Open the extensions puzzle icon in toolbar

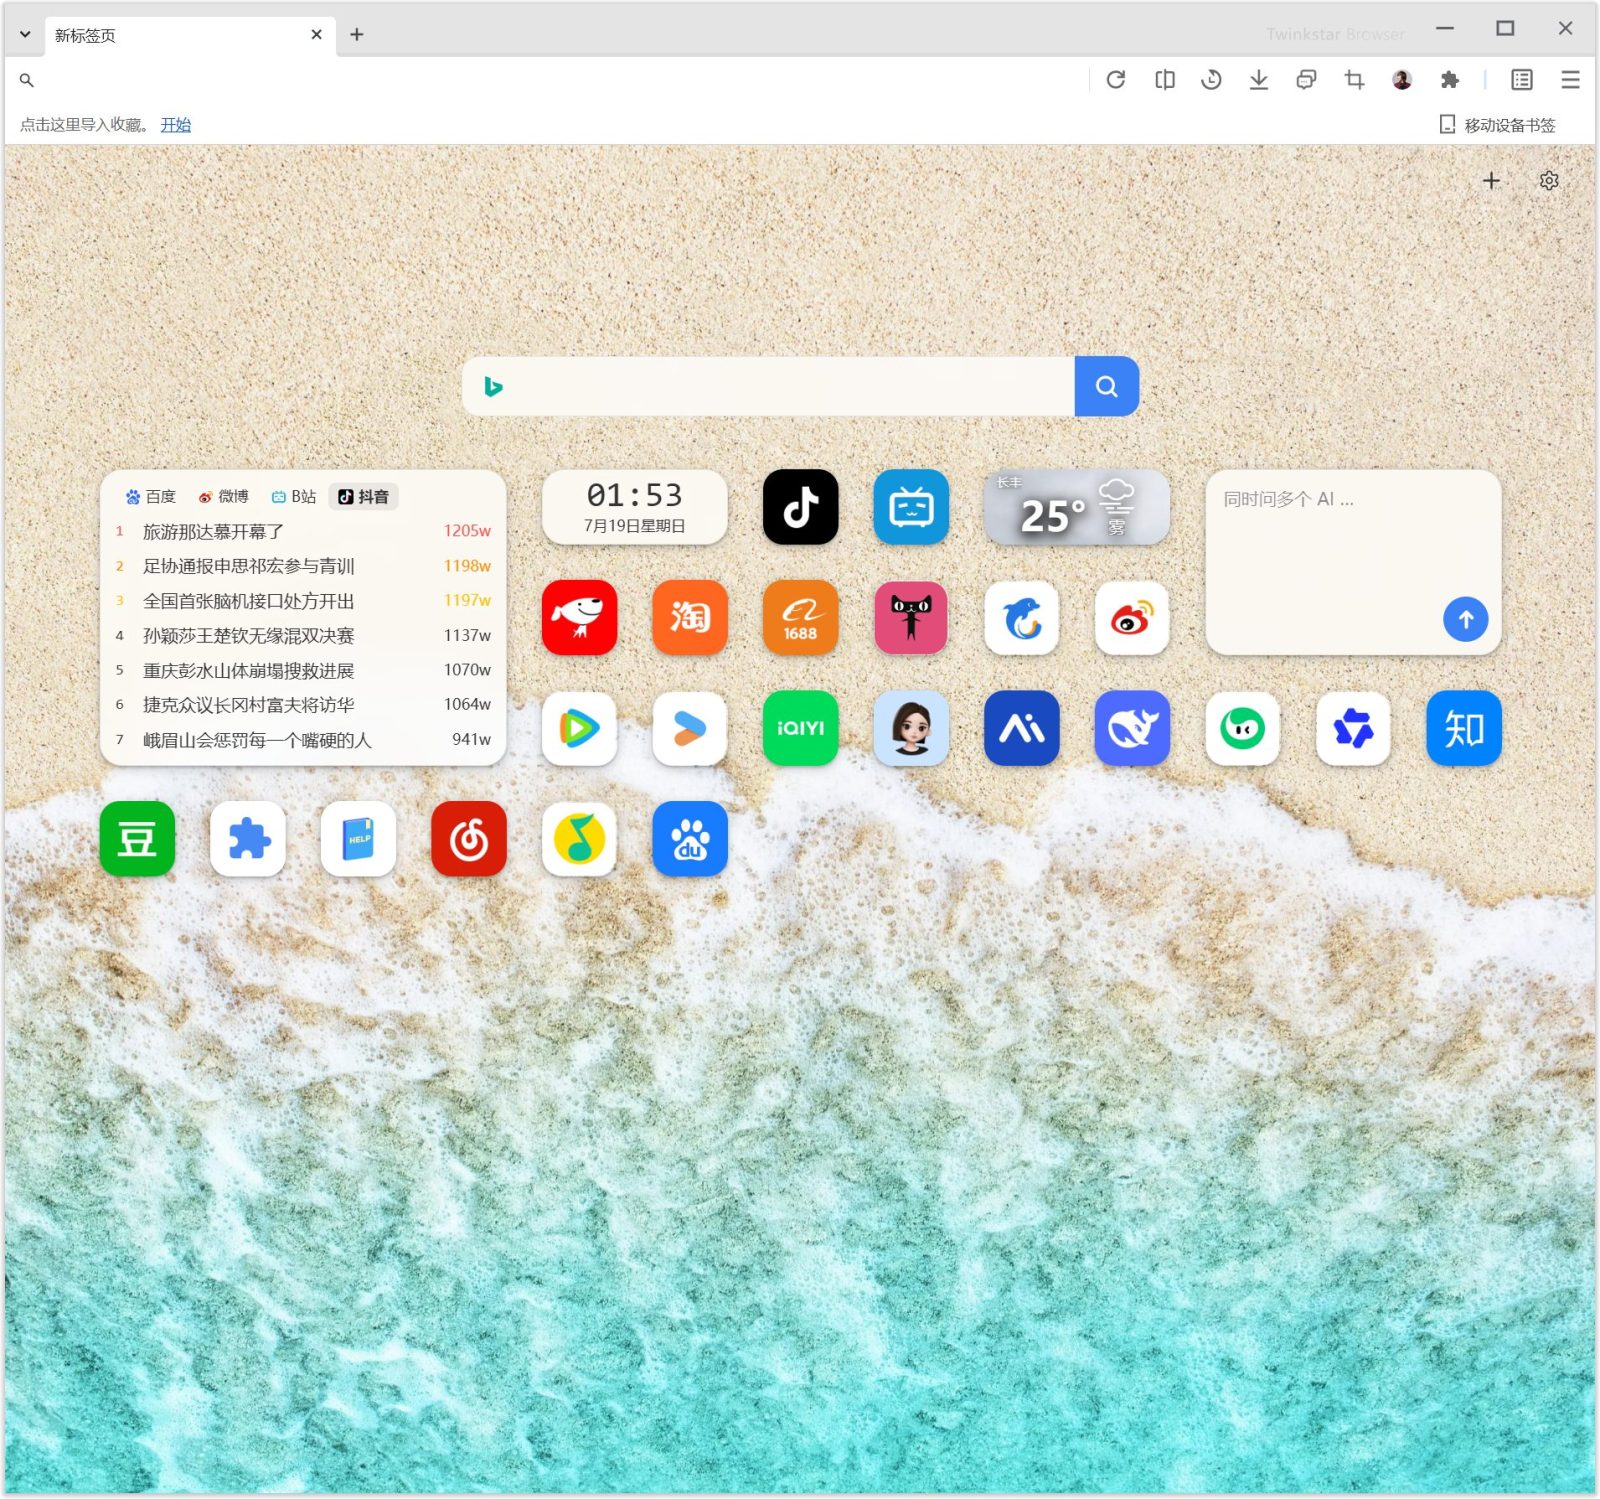(1449, 80)
